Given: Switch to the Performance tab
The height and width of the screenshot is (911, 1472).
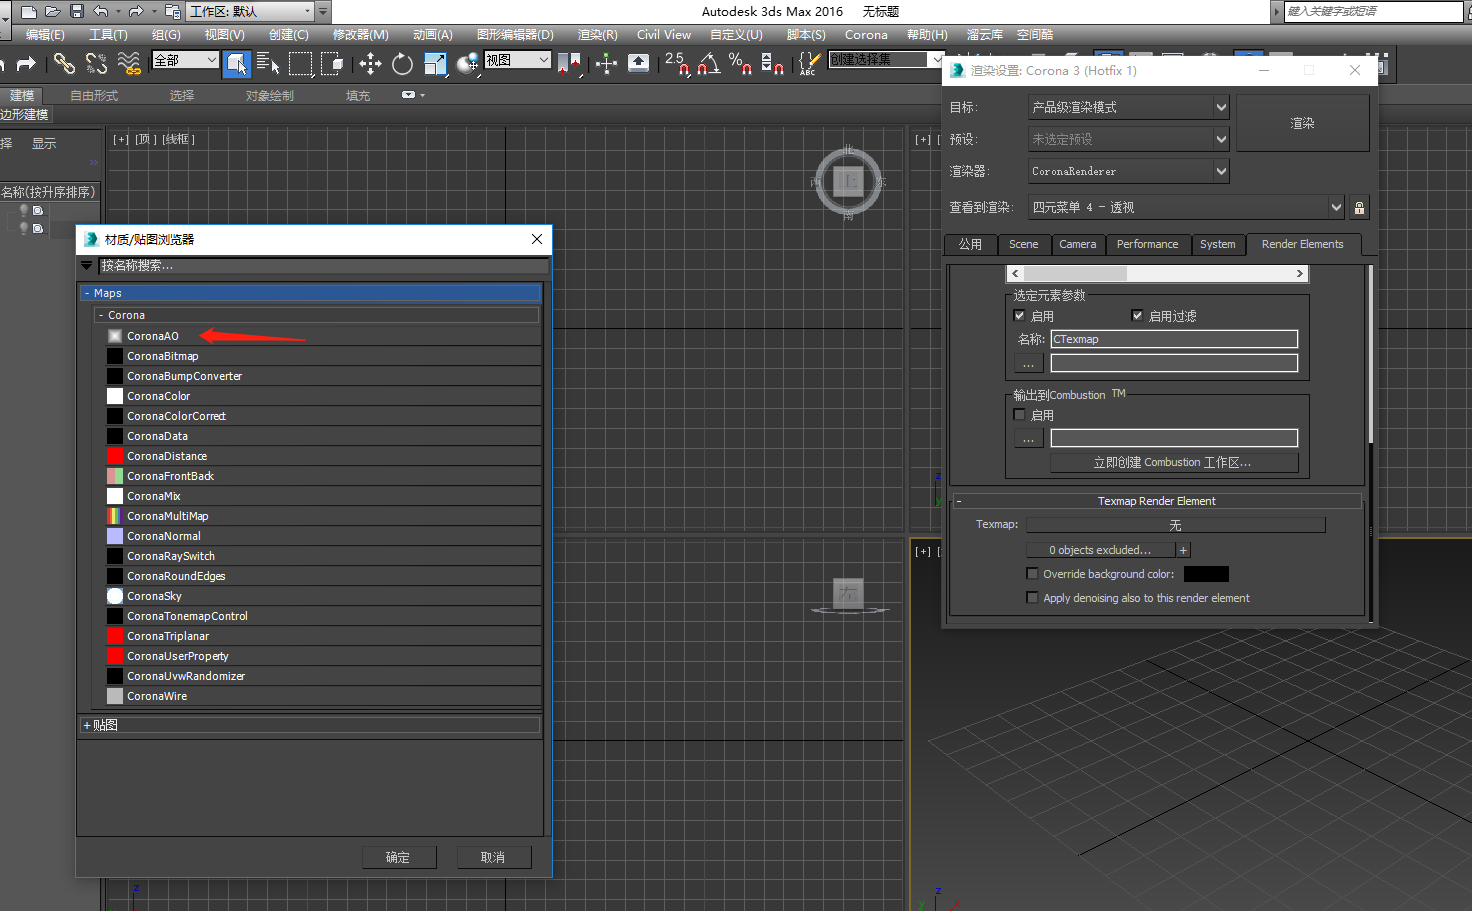Looking at the screenshot, I should click(x=1147, y=244).
